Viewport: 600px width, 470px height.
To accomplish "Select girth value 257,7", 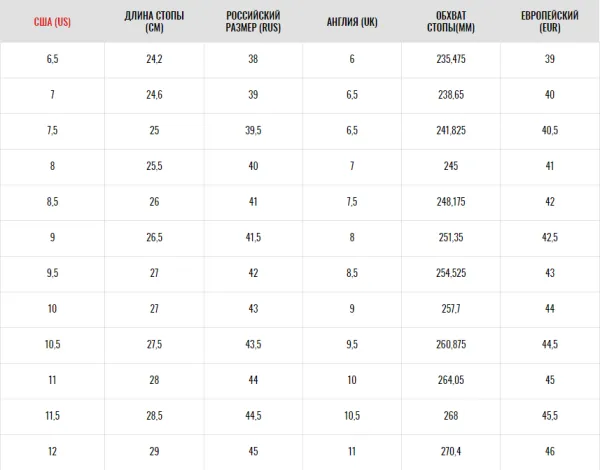I will click(x=451, y=308).
